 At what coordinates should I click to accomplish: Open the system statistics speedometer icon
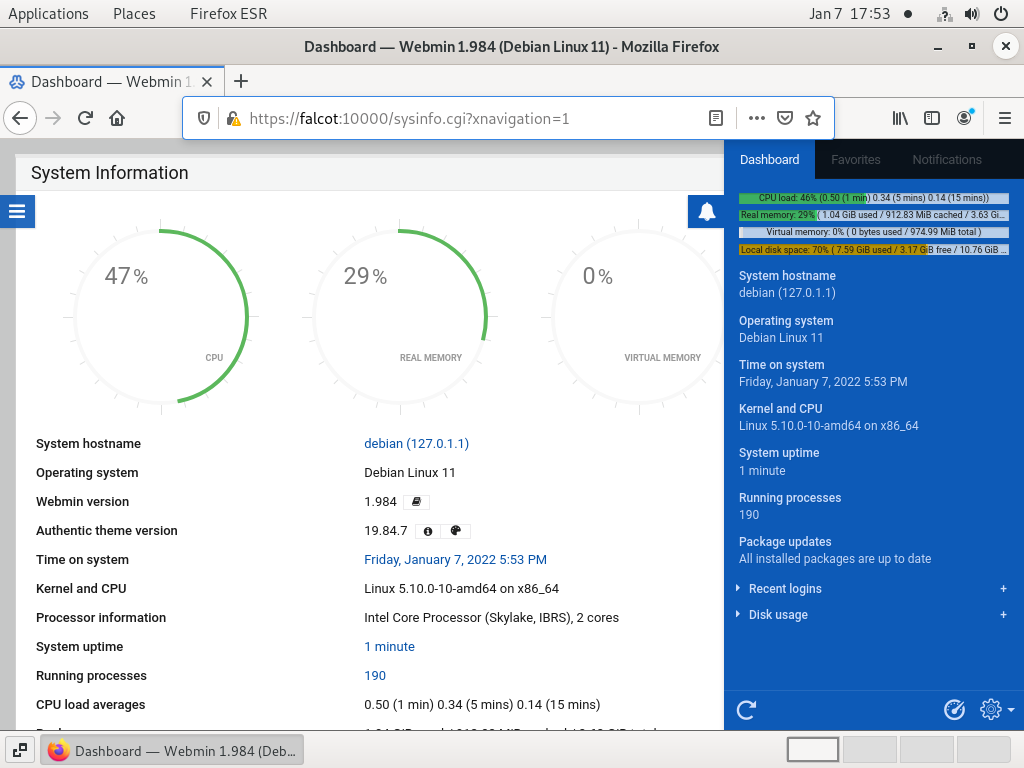pyautogui.click(x=953, y=709)
